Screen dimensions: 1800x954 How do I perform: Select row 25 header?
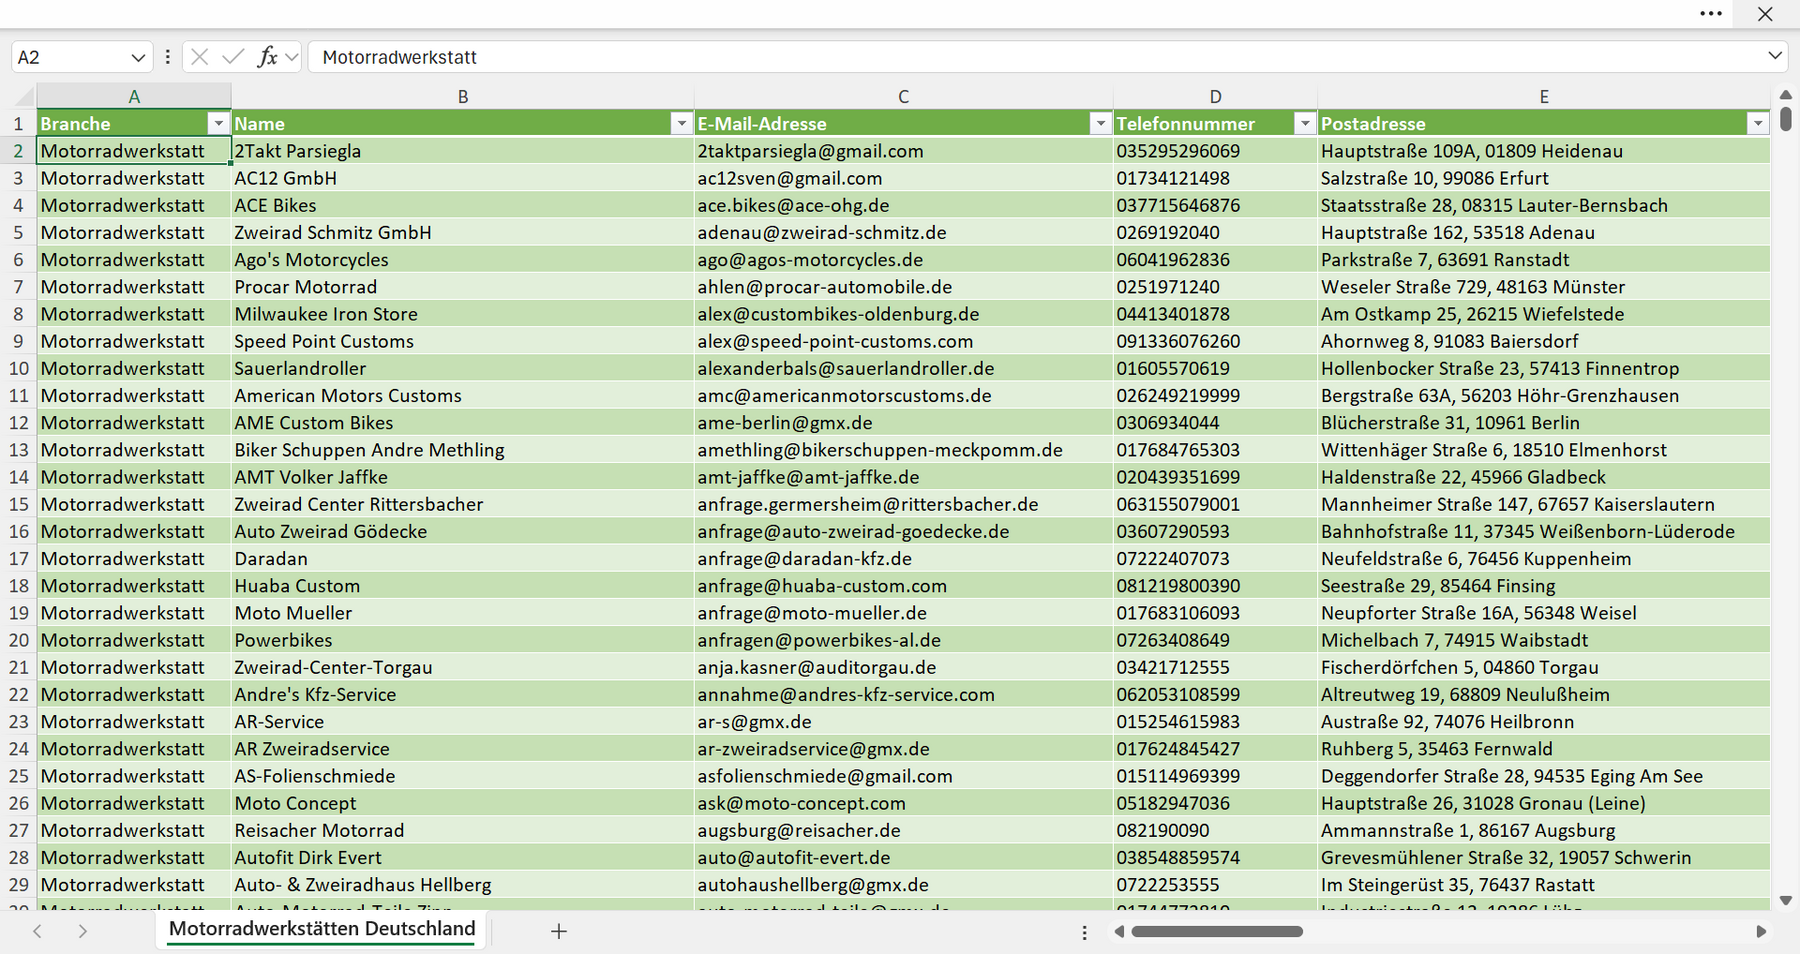coord(18,776)
